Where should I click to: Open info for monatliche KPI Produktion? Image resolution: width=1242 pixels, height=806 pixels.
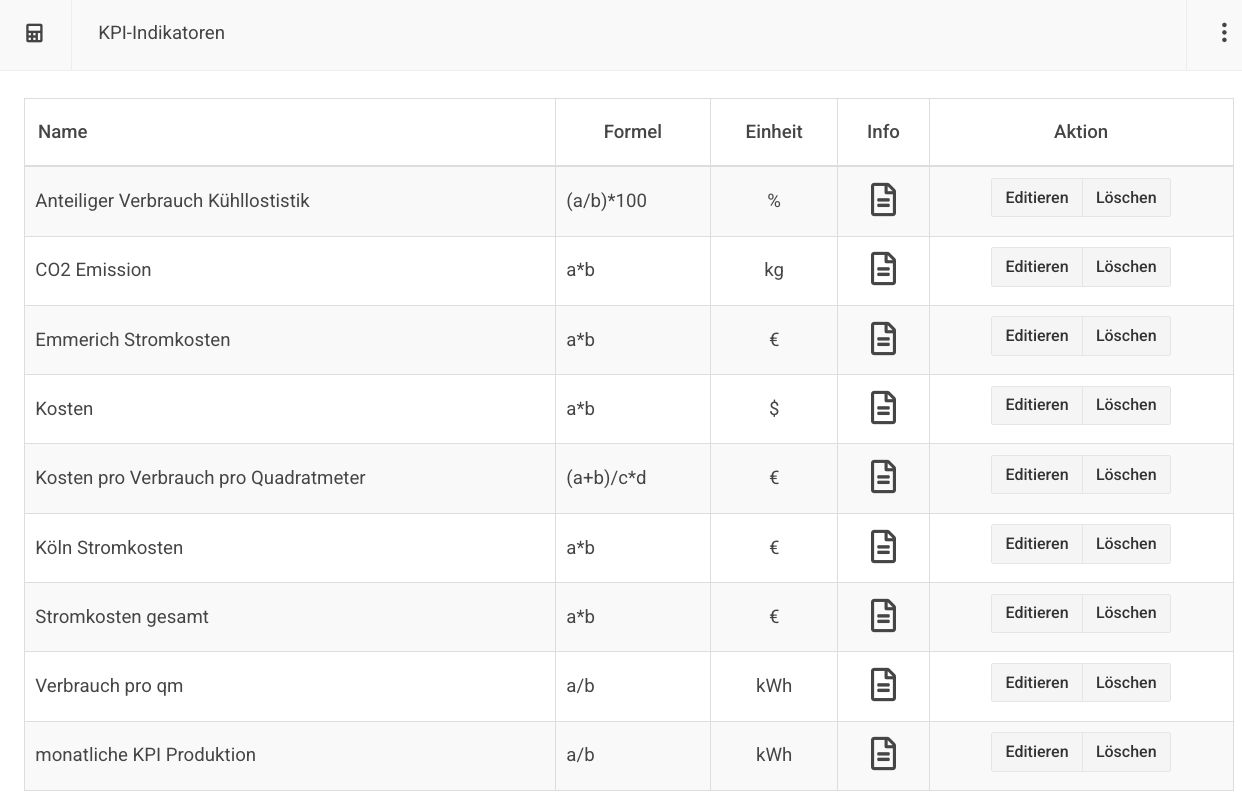883,754
